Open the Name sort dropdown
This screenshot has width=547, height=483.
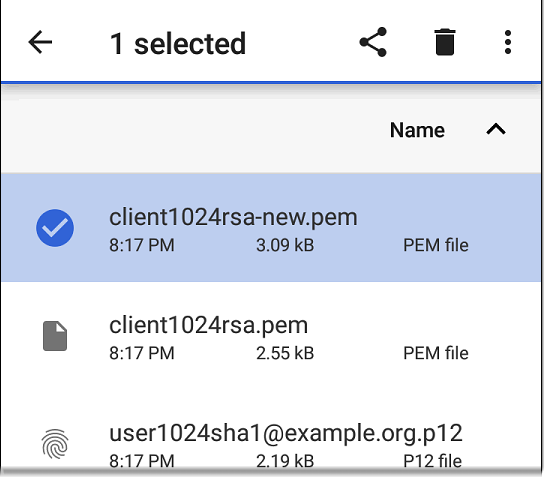point(417,130)
